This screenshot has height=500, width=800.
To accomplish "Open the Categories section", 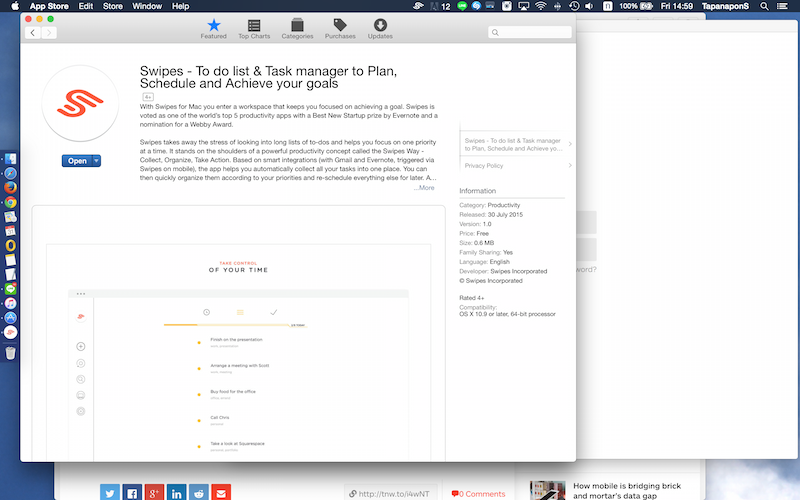I will tap(297, 29).
